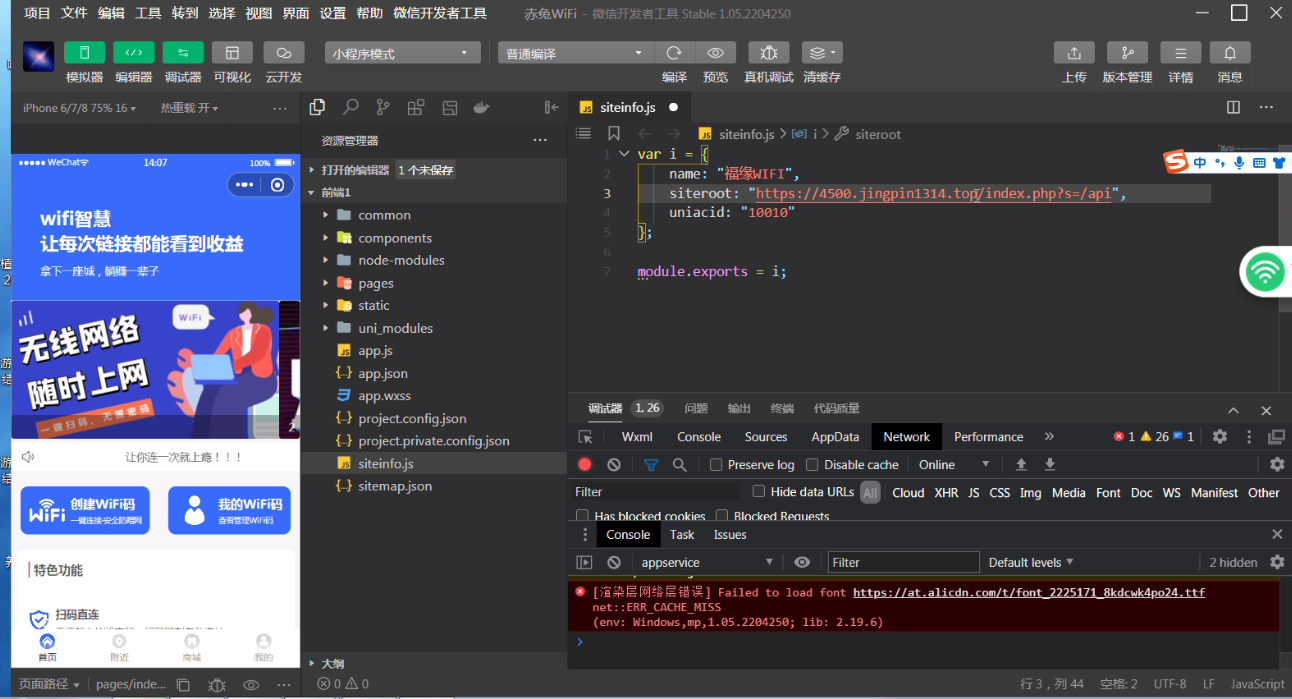
Task: Toggle Preserve log checkbox
Action: point(716,465)
